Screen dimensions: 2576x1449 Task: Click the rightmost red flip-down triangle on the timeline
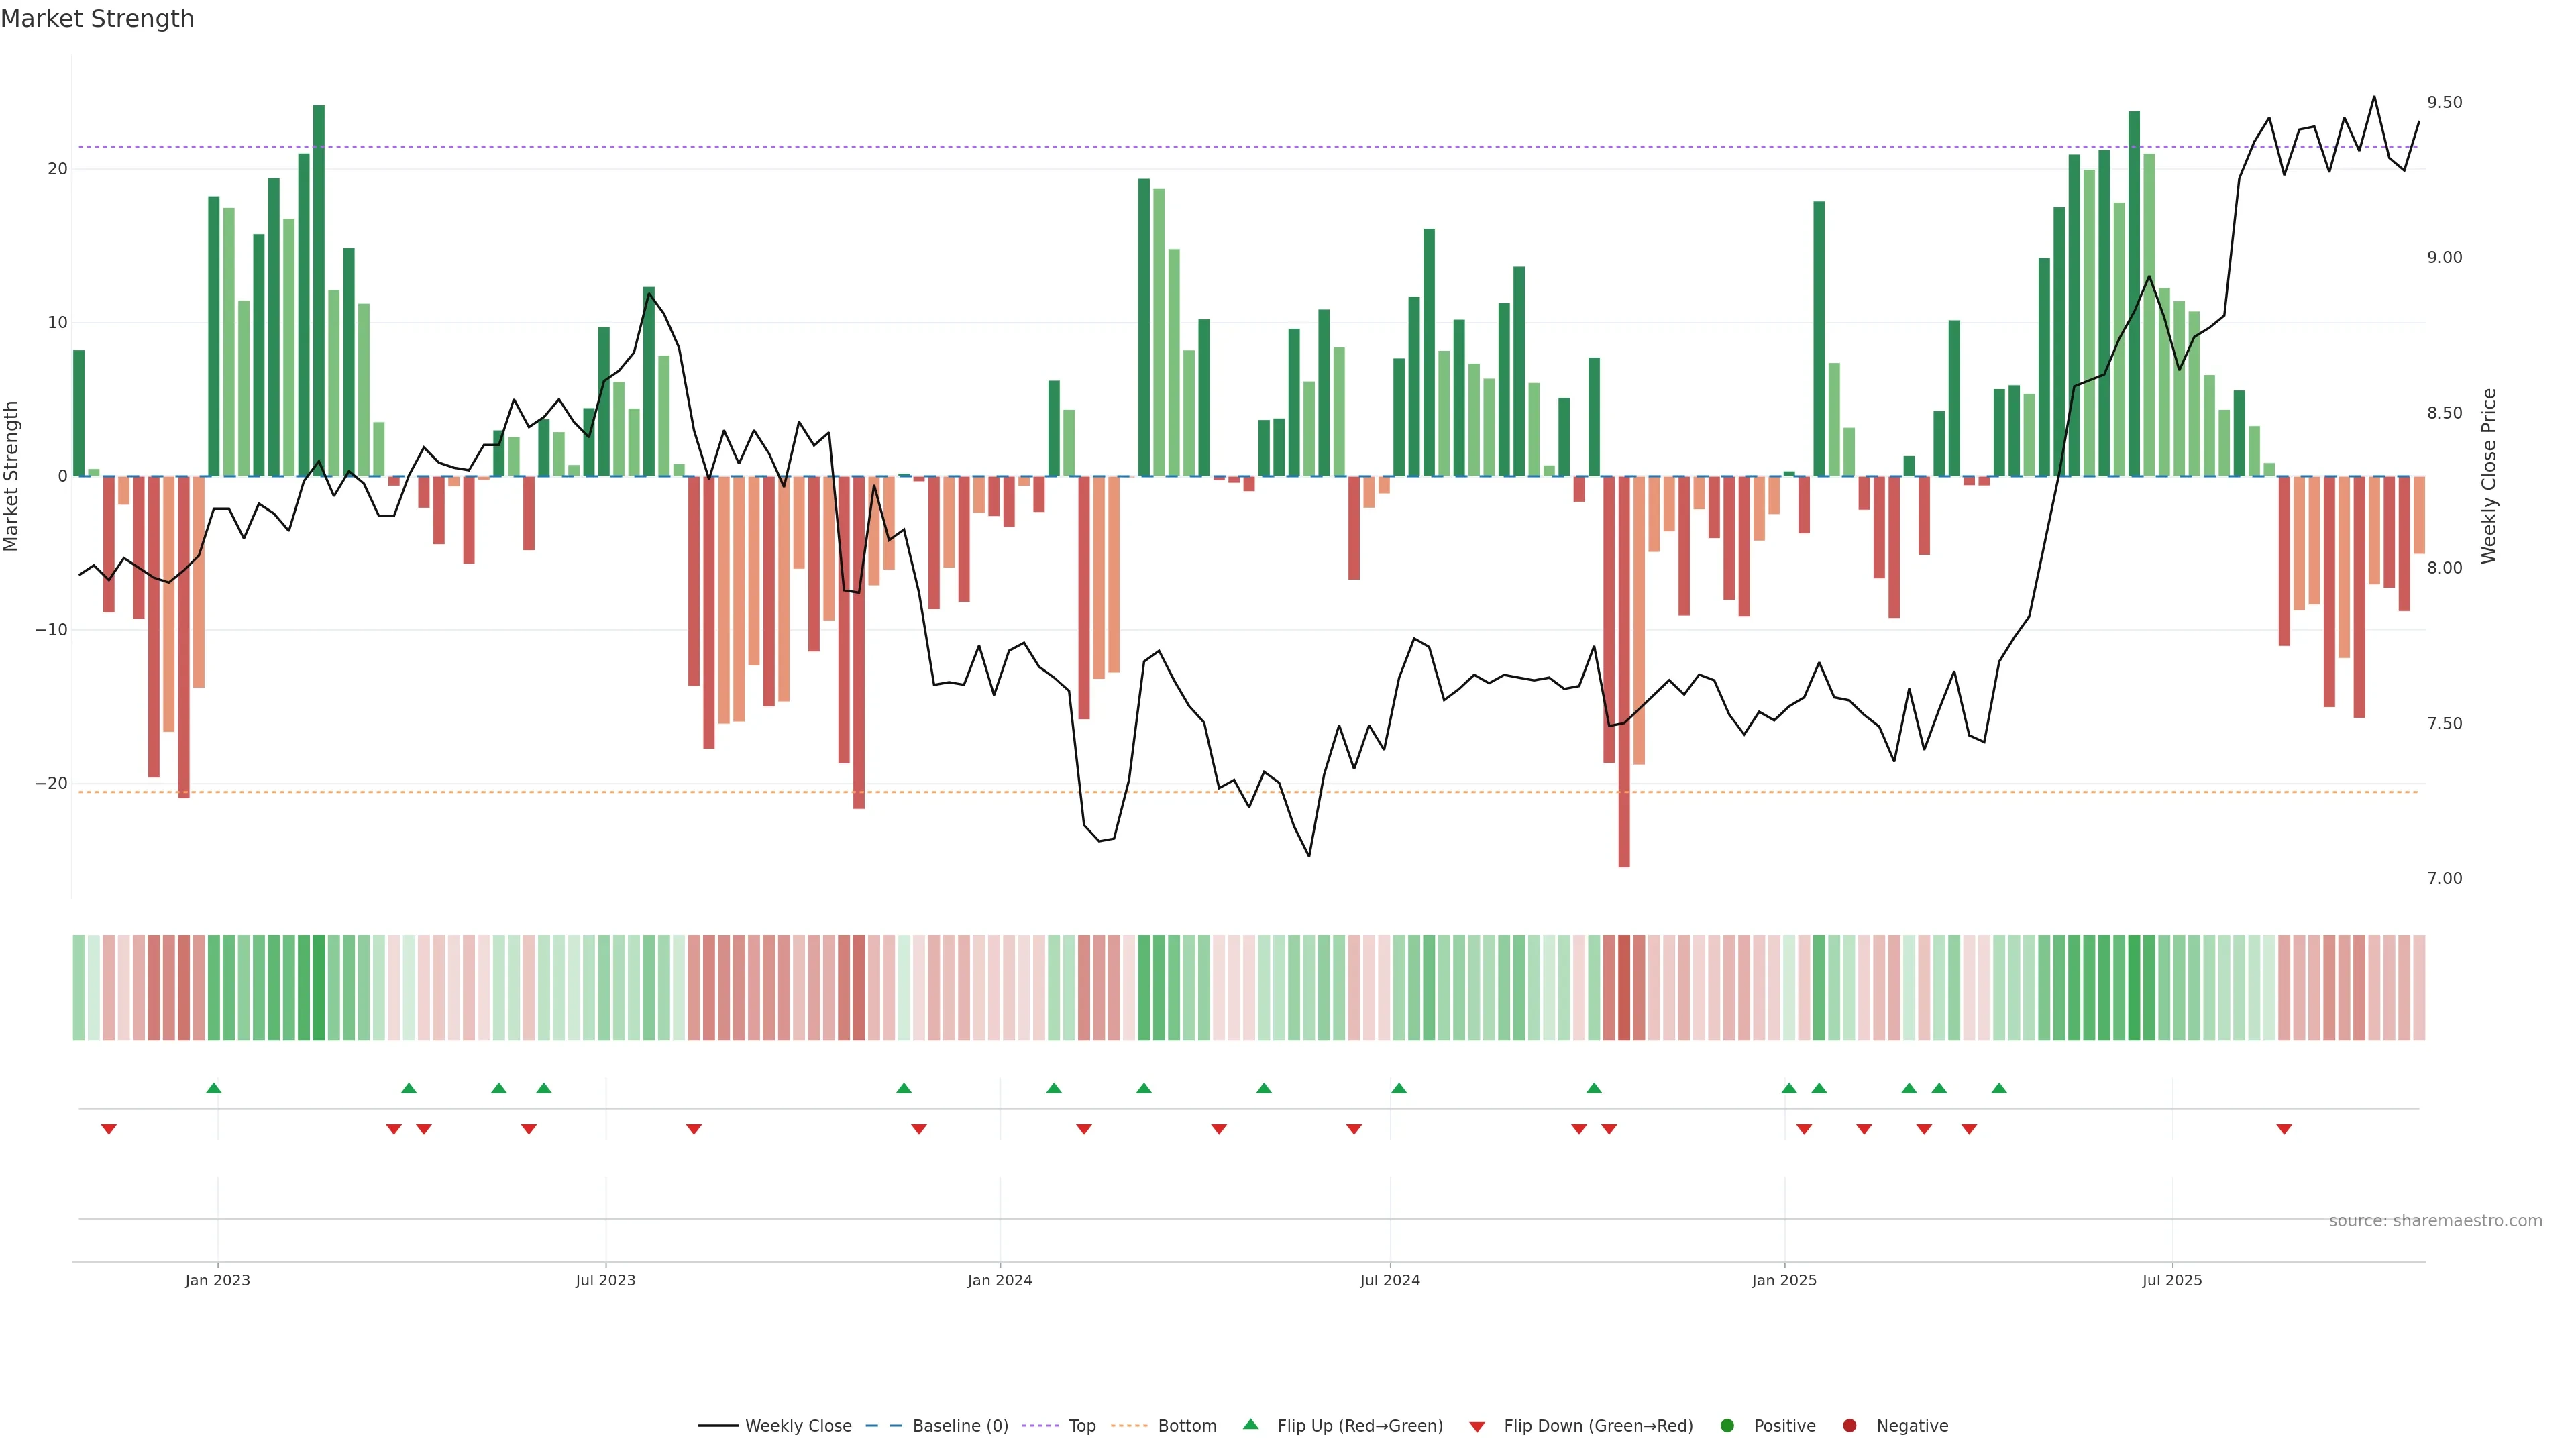click(x=2284, y=1129)
